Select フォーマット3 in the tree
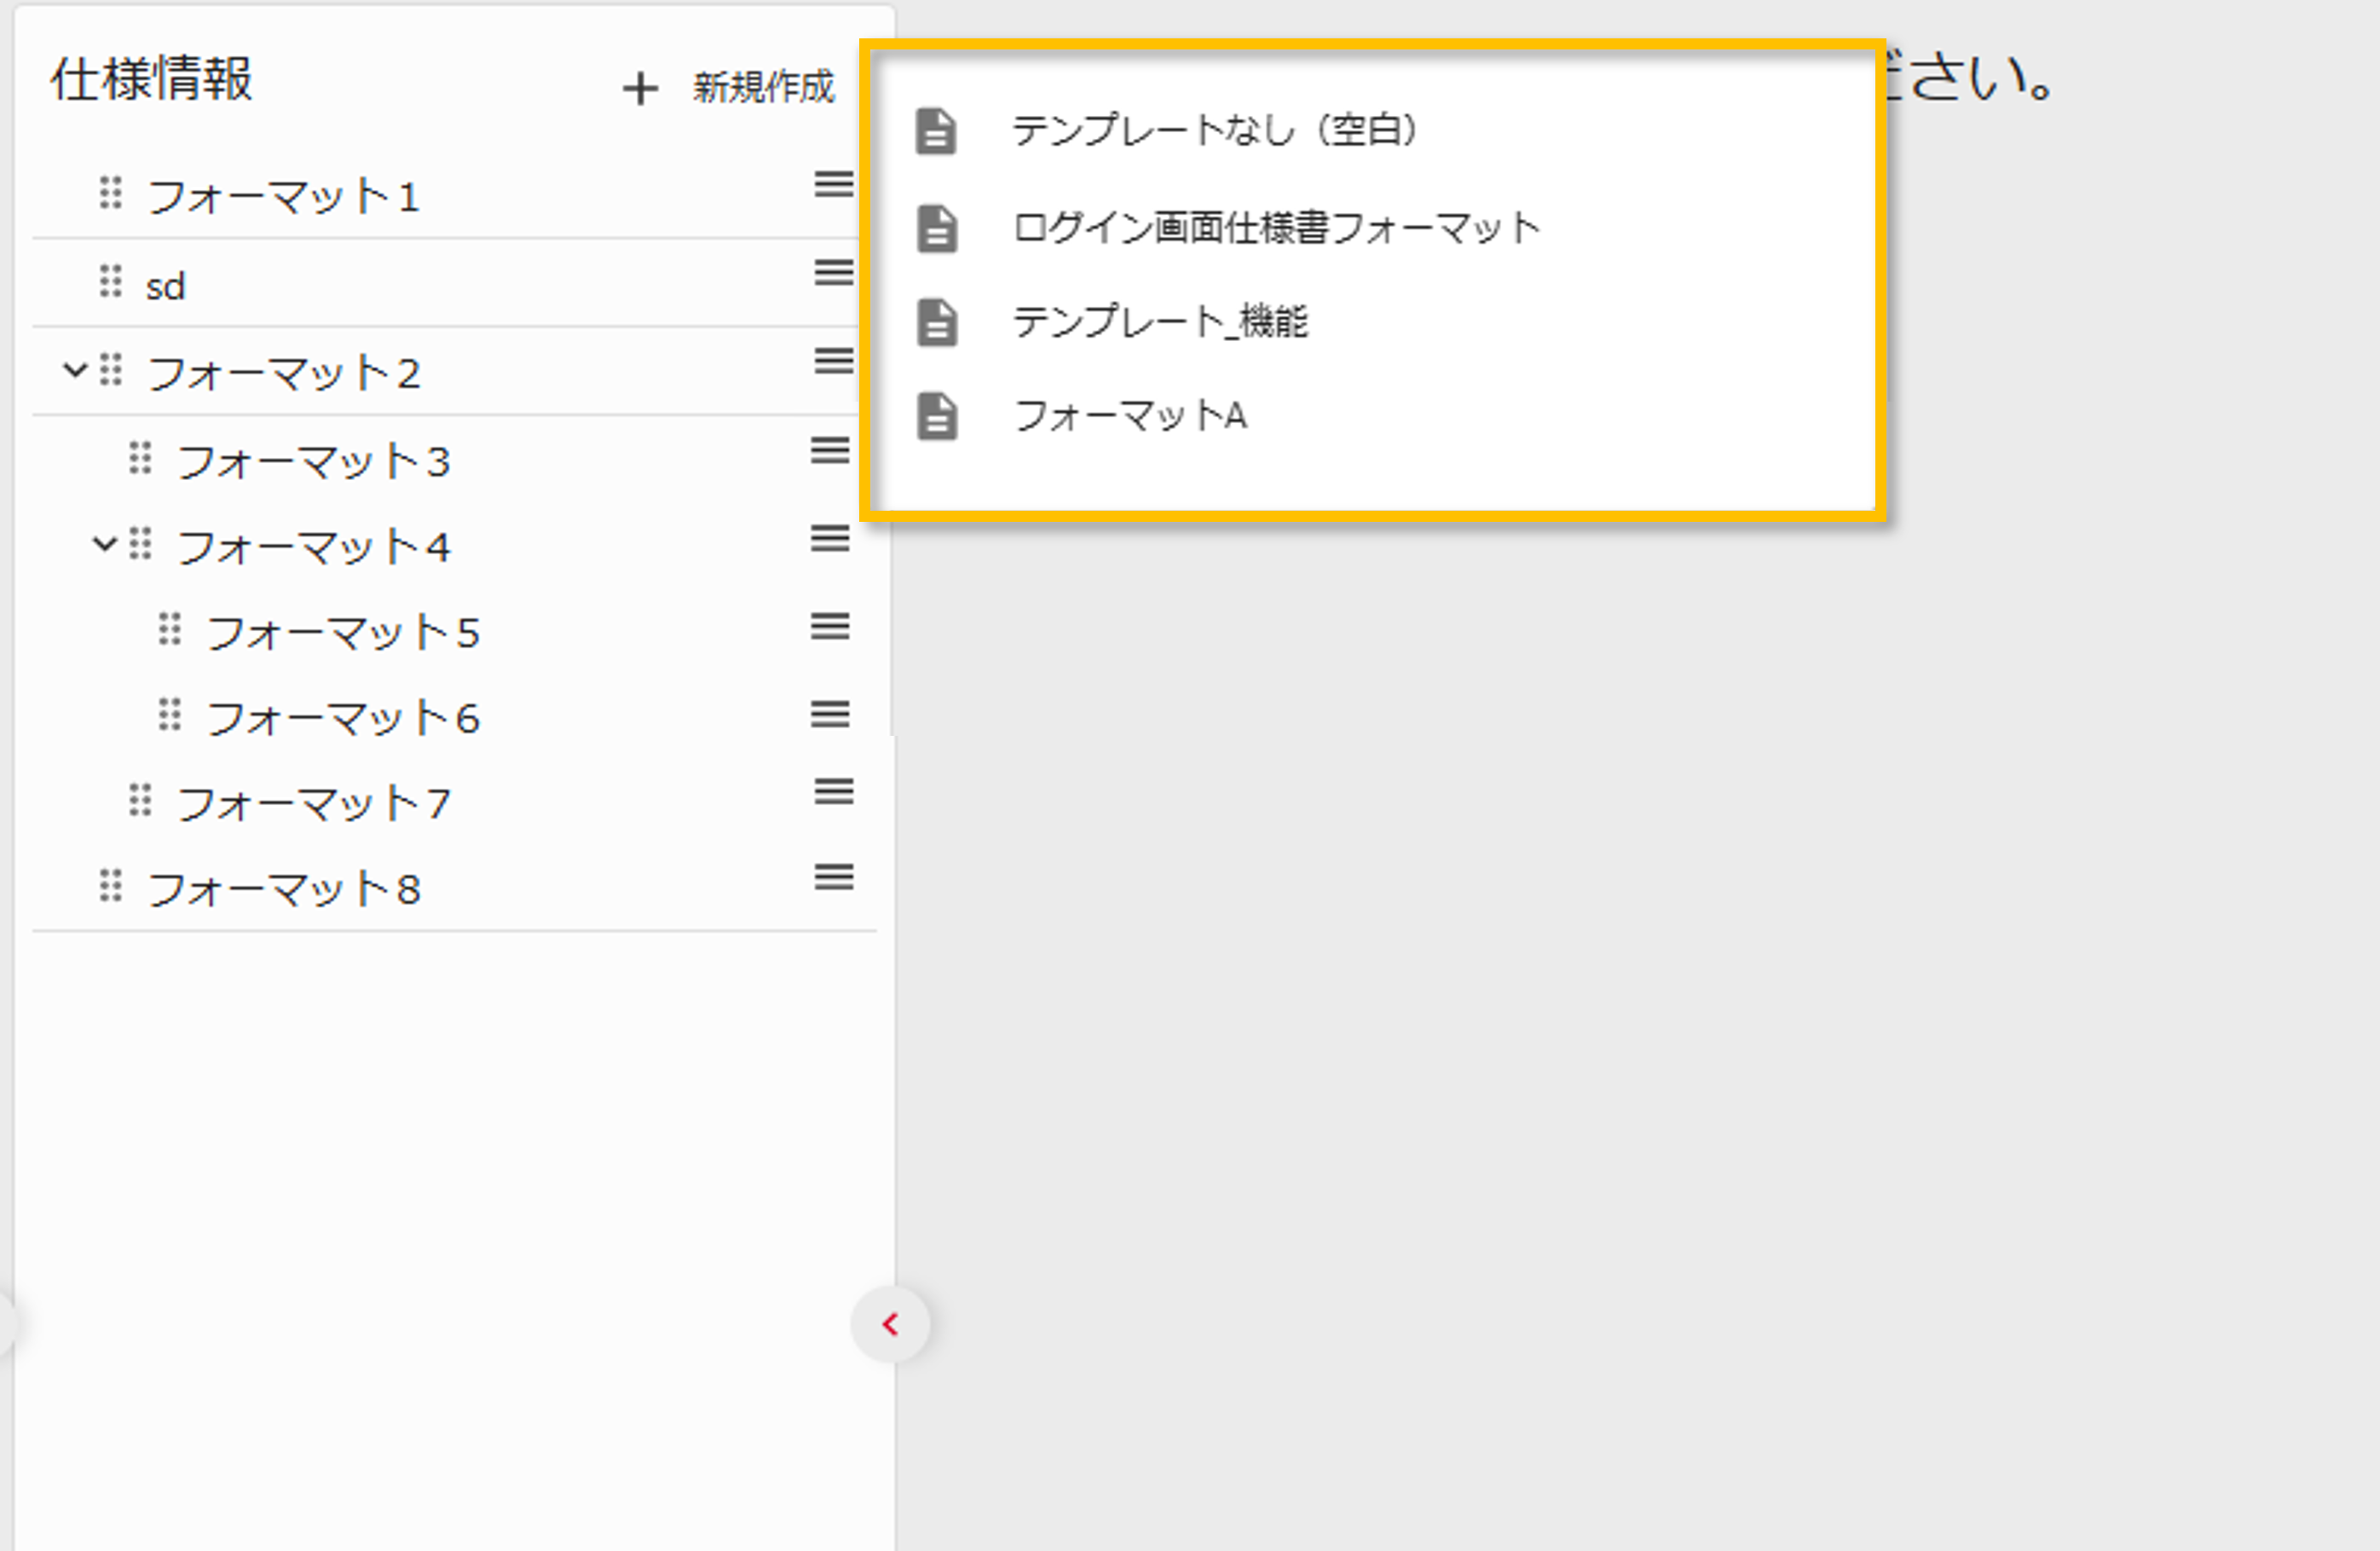 (x=313, y=461)
